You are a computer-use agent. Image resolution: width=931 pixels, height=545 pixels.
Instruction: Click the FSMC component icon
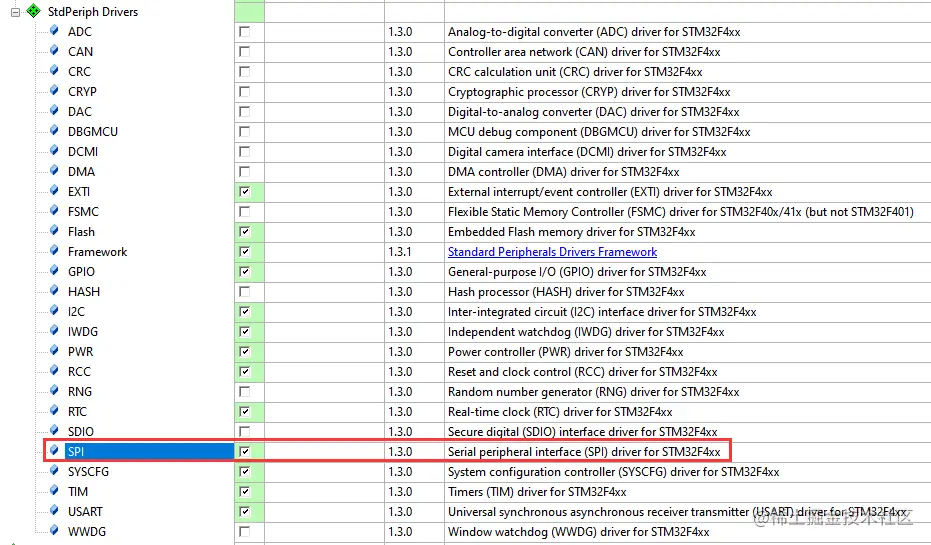54,210
